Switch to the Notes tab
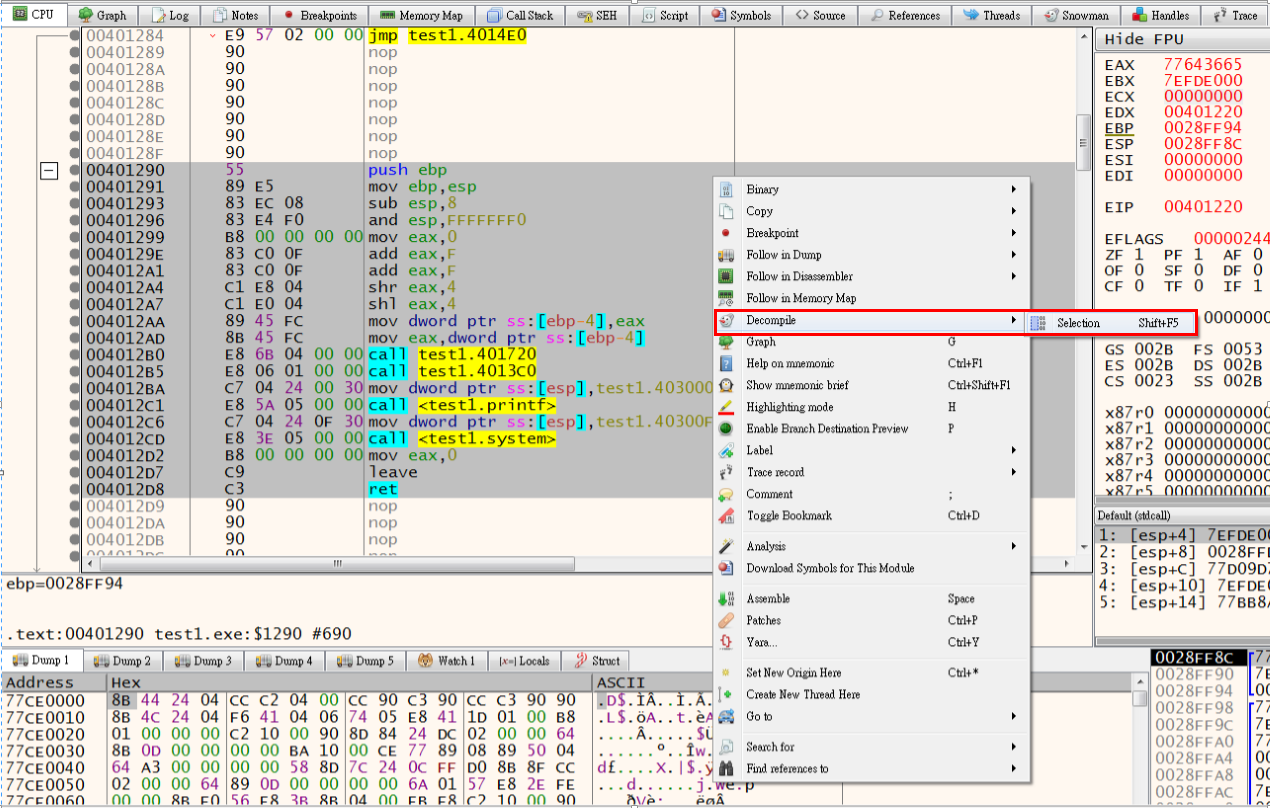 (x=235, y=15)
